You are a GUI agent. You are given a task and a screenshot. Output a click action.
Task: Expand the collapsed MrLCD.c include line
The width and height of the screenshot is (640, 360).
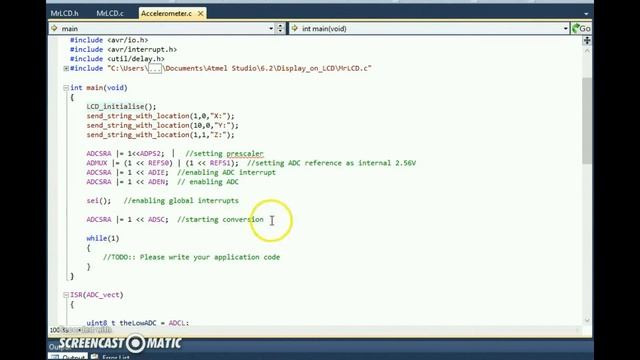[x=66, y=69]
